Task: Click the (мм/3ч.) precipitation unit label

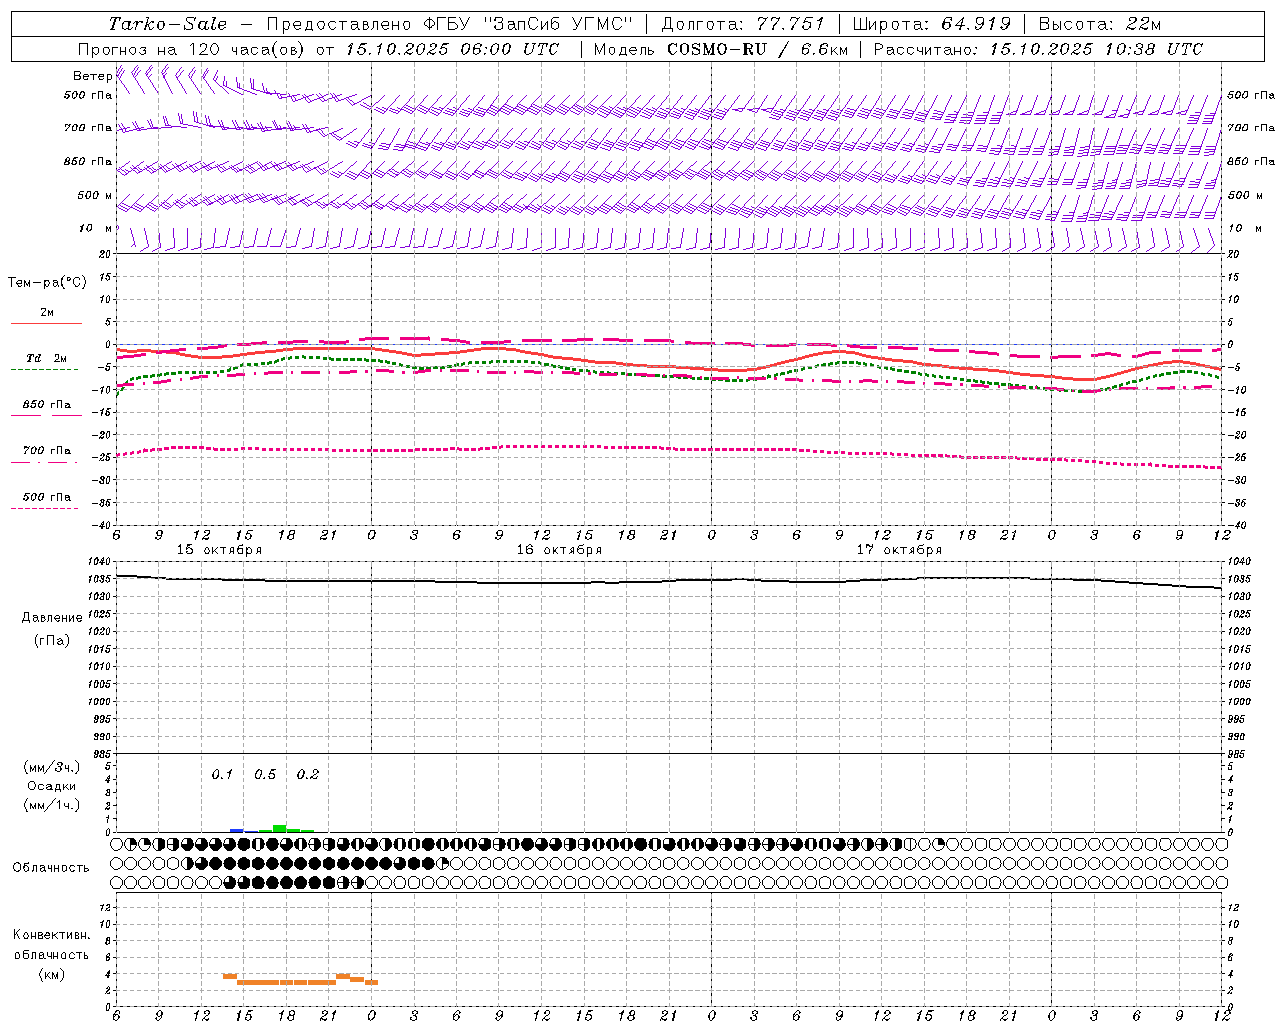Action: tap(52, 767)
